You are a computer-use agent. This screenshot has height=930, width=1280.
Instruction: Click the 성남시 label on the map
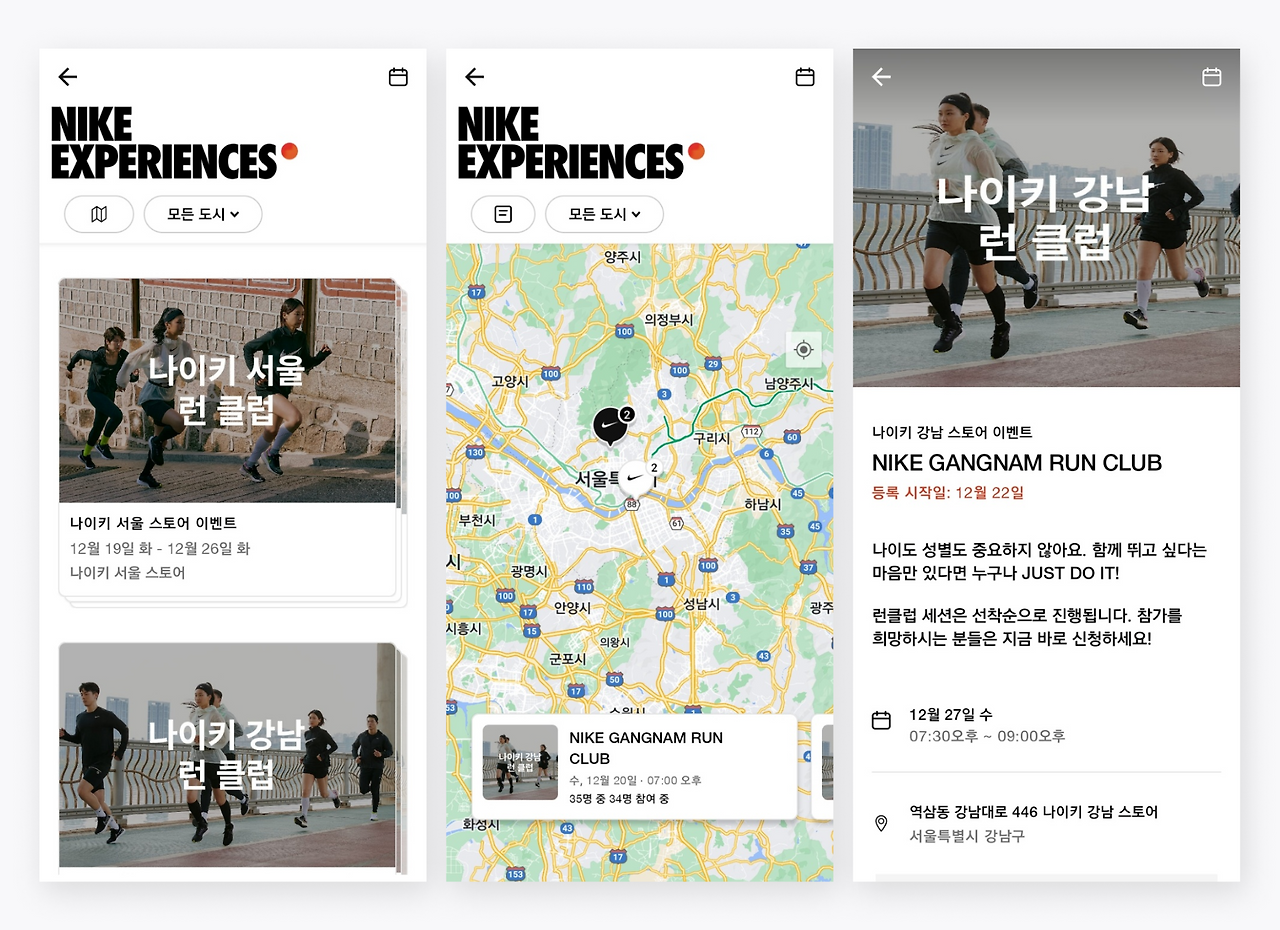pyautogui.click(x=702, y=604)
